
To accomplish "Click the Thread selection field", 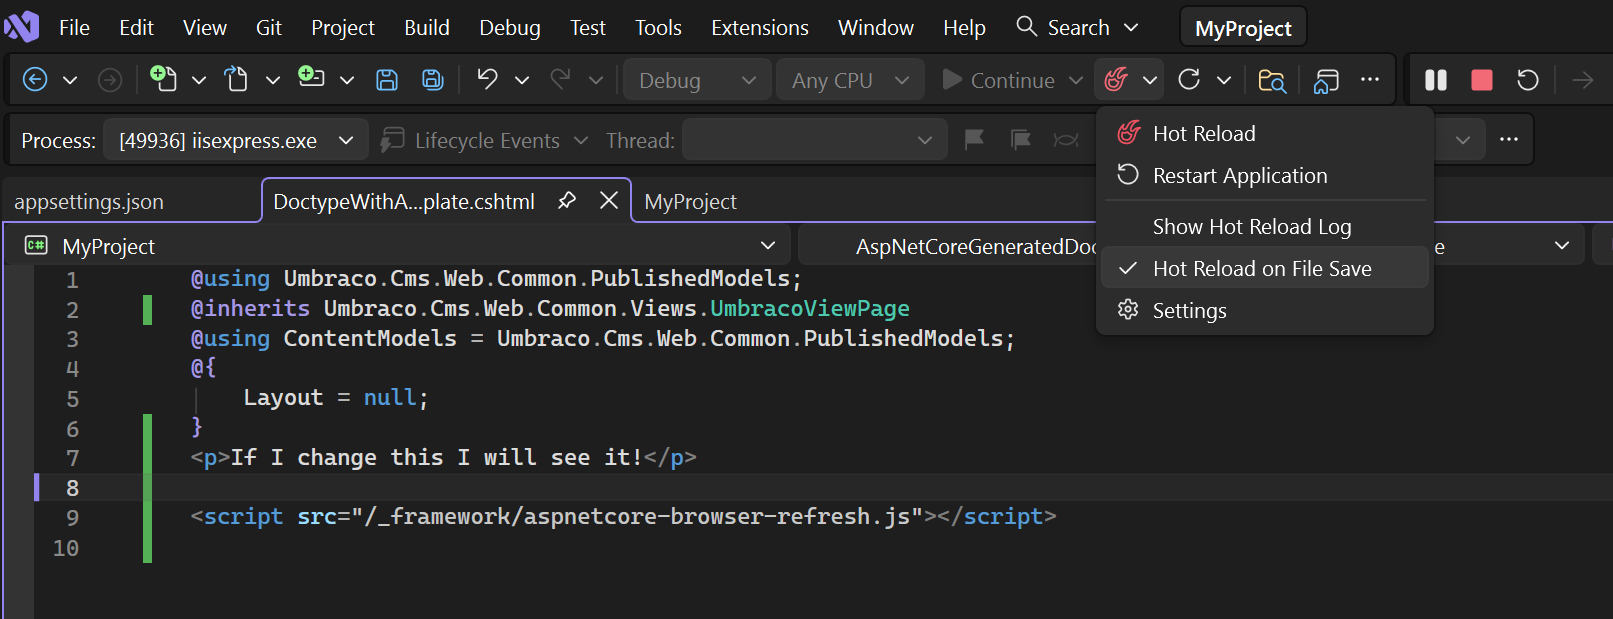I will [x=815, y=141].
